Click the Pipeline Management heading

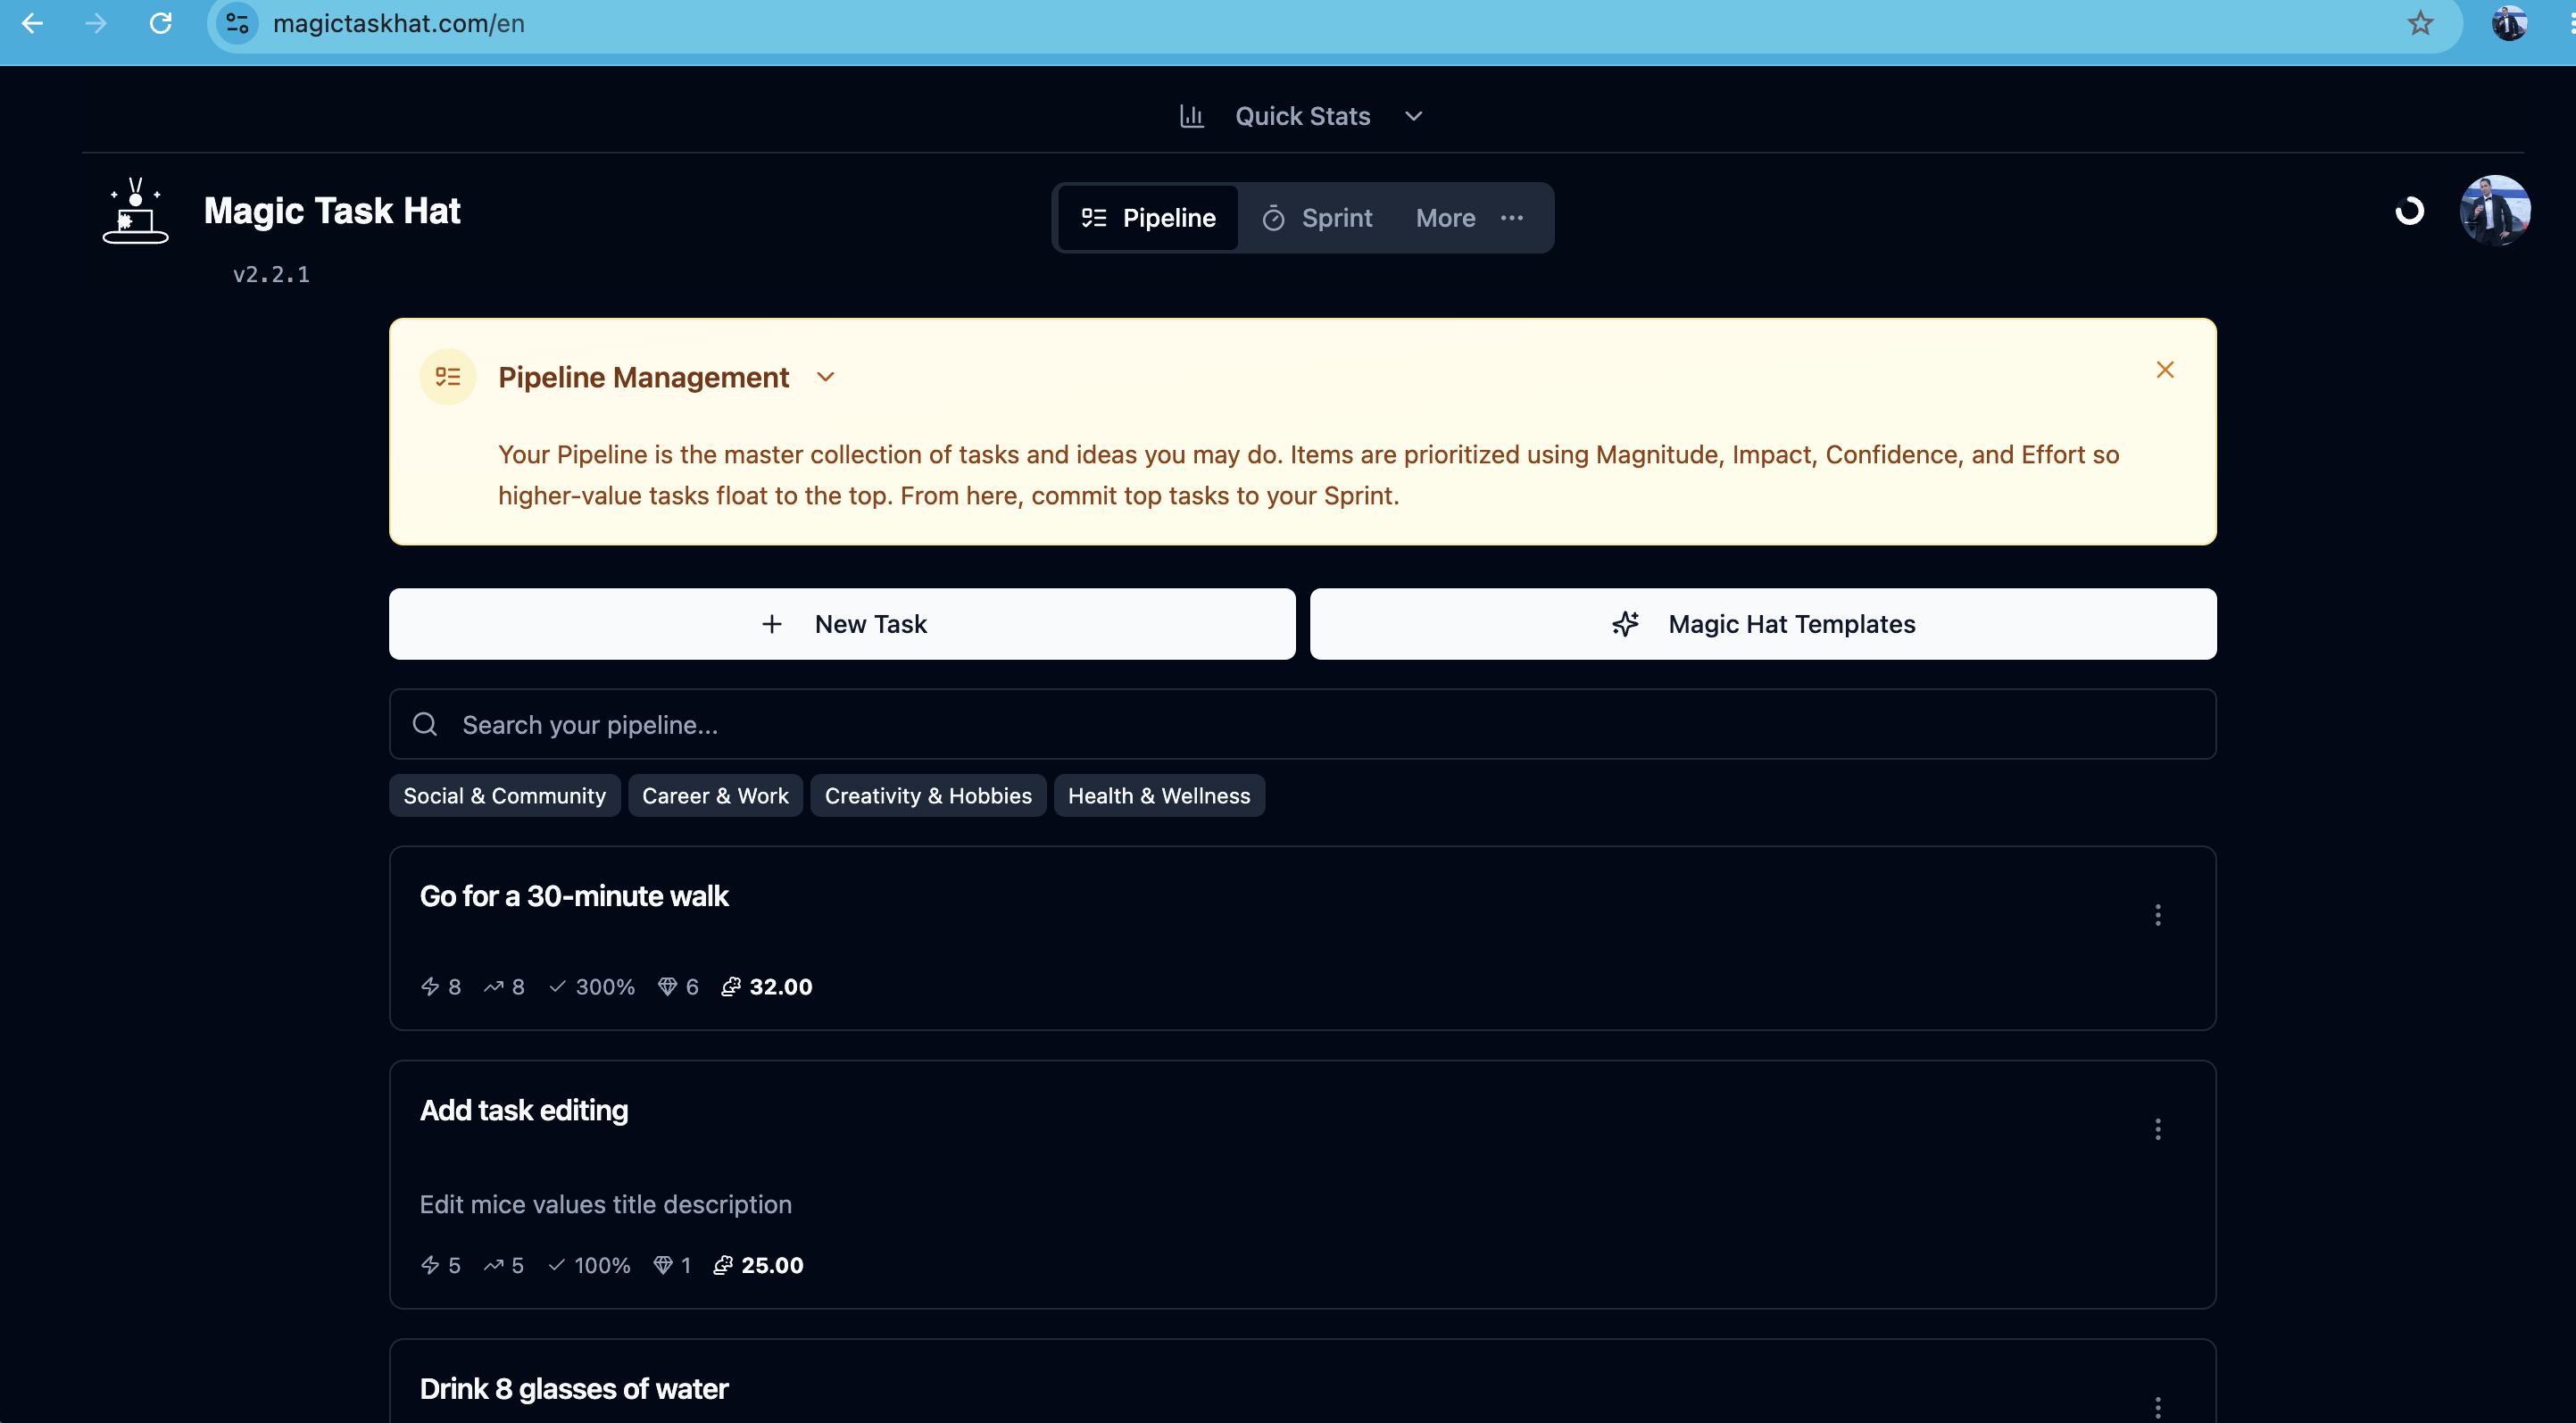(x=643, y=377)
